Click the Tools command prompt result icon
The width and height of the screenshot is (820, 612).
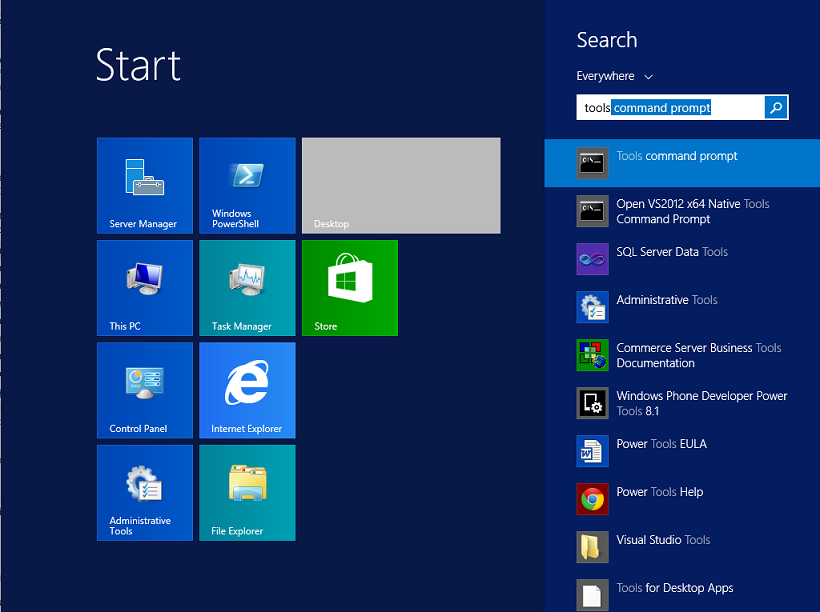click(593, 163)
